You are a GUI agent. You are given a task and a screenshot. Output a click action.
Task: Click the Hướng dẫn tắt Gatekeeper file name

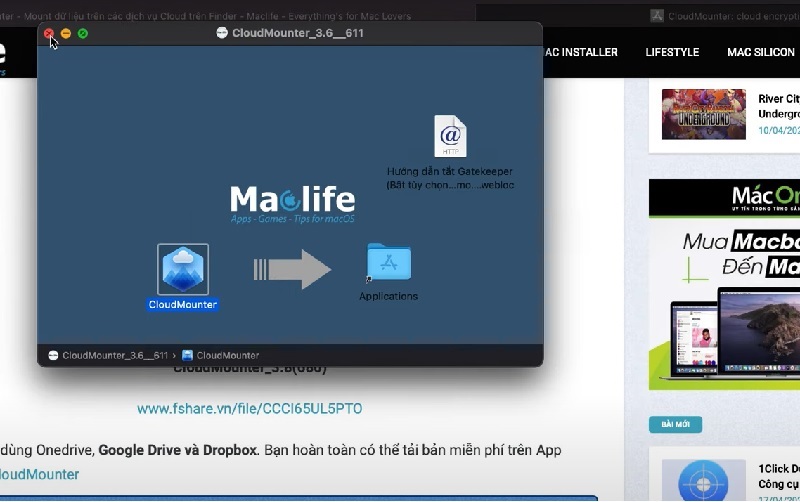pos(450,178)
